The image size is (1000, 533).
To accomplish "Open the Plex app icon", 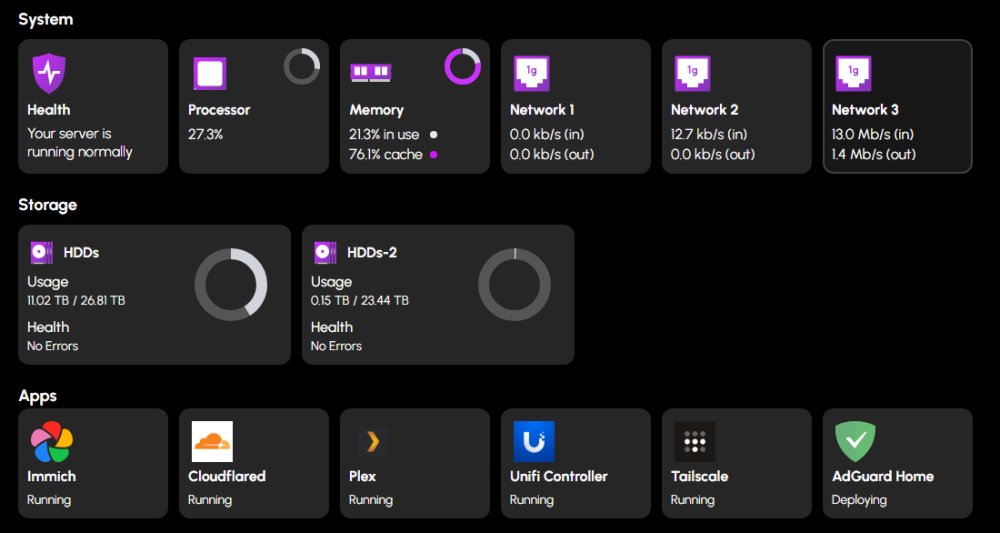I will click(373, 441).
